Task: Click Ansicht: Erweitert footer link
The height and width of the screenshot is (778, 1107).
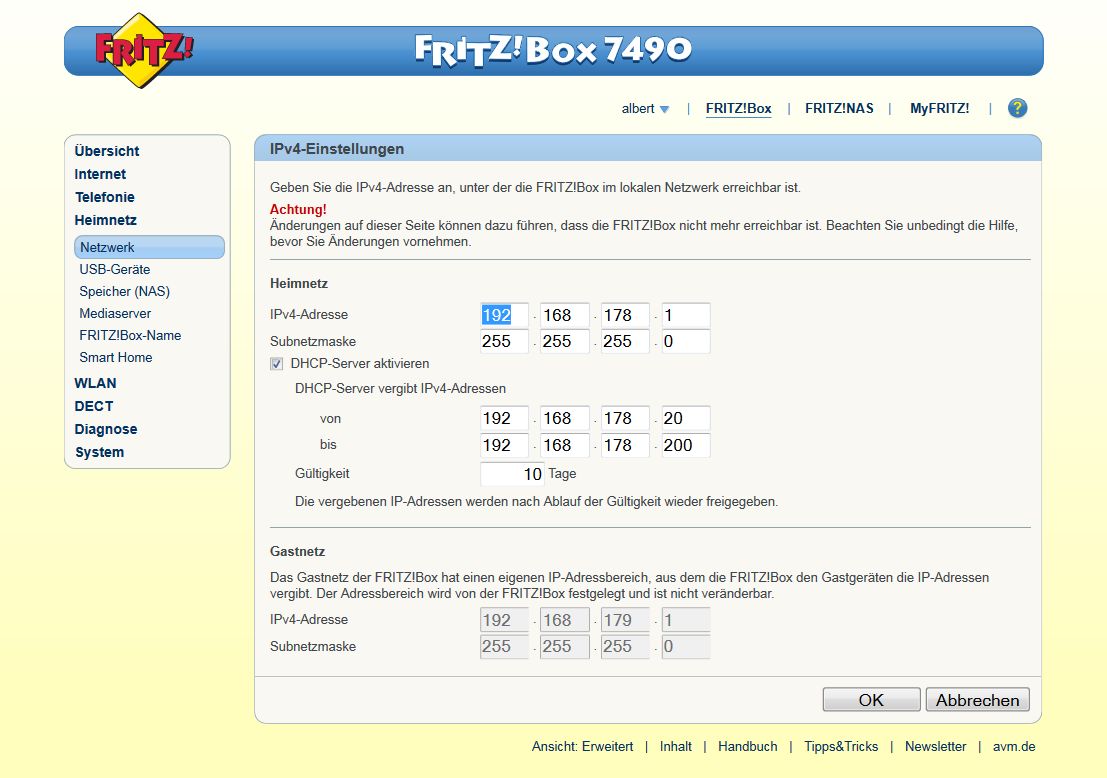Action: coord(582,746)
